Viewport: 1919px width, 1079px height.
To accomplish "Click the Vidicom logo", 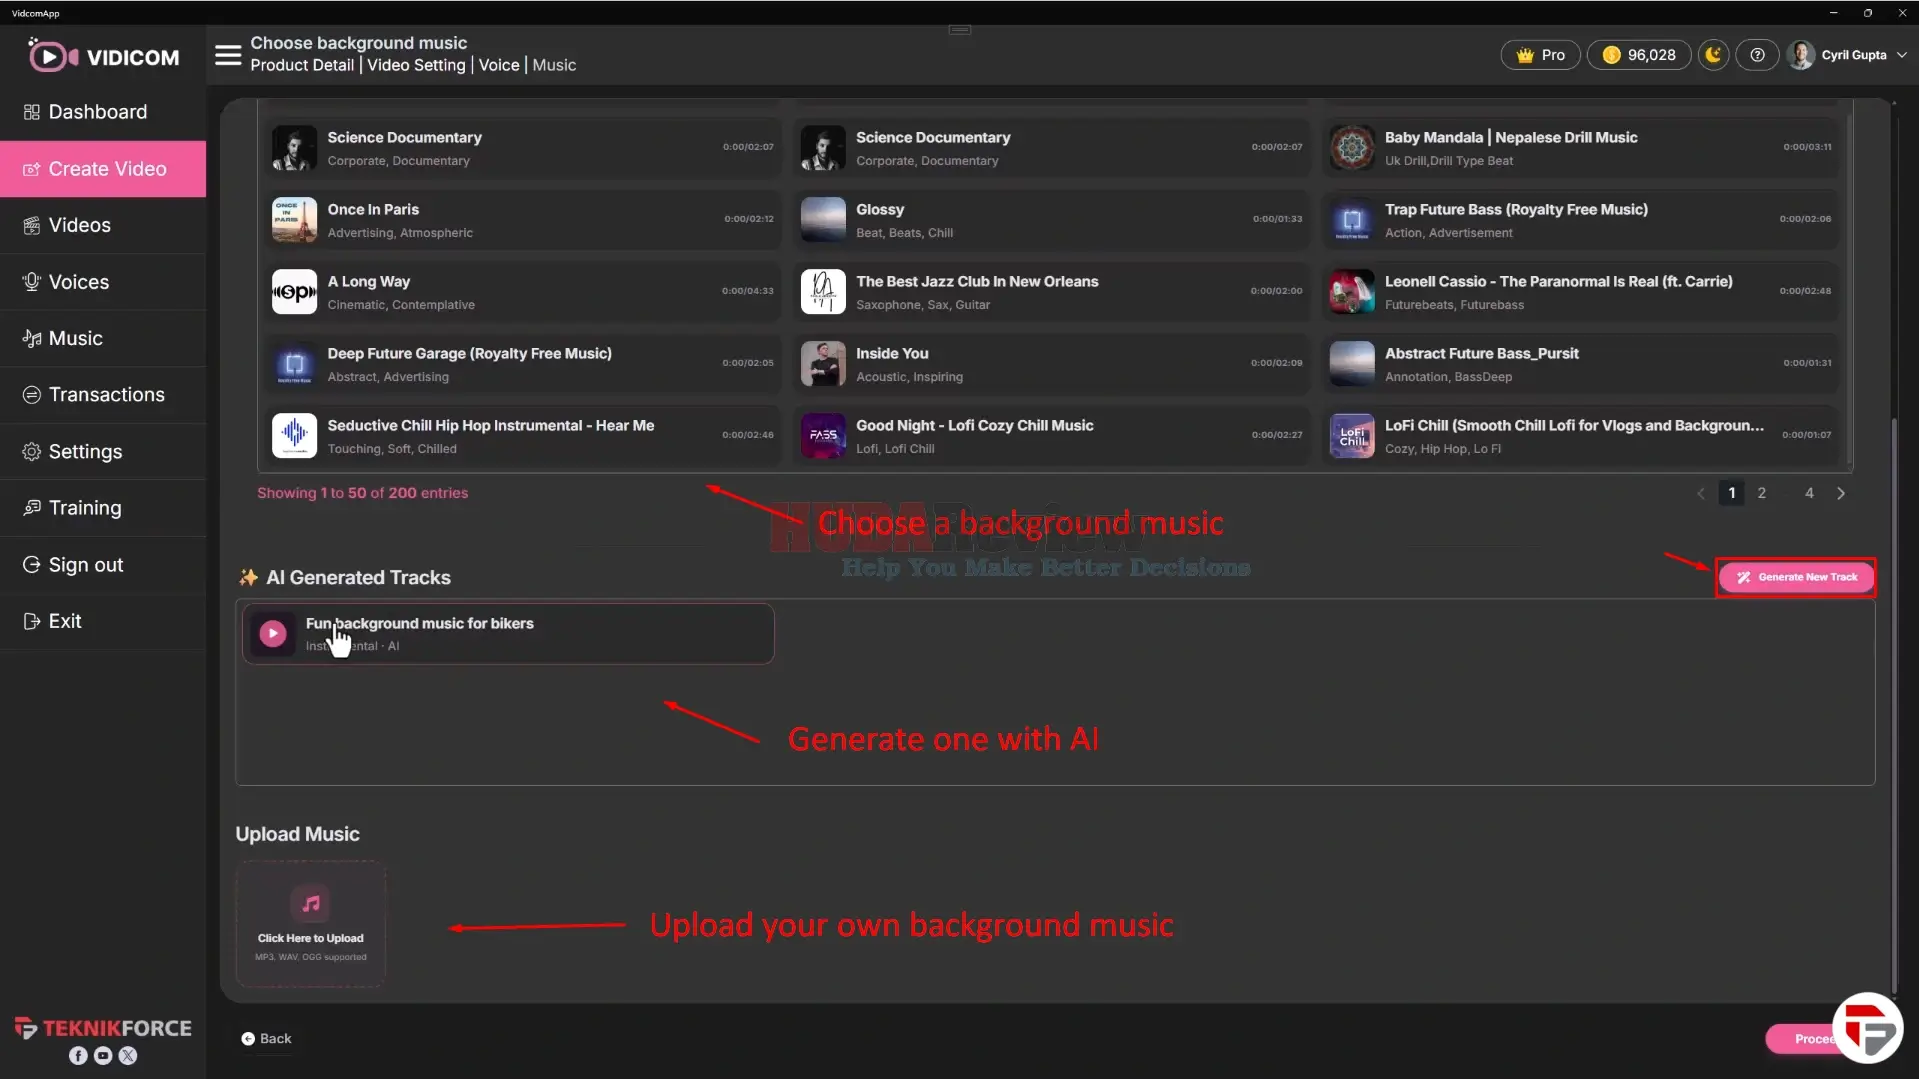I will 103,56.
